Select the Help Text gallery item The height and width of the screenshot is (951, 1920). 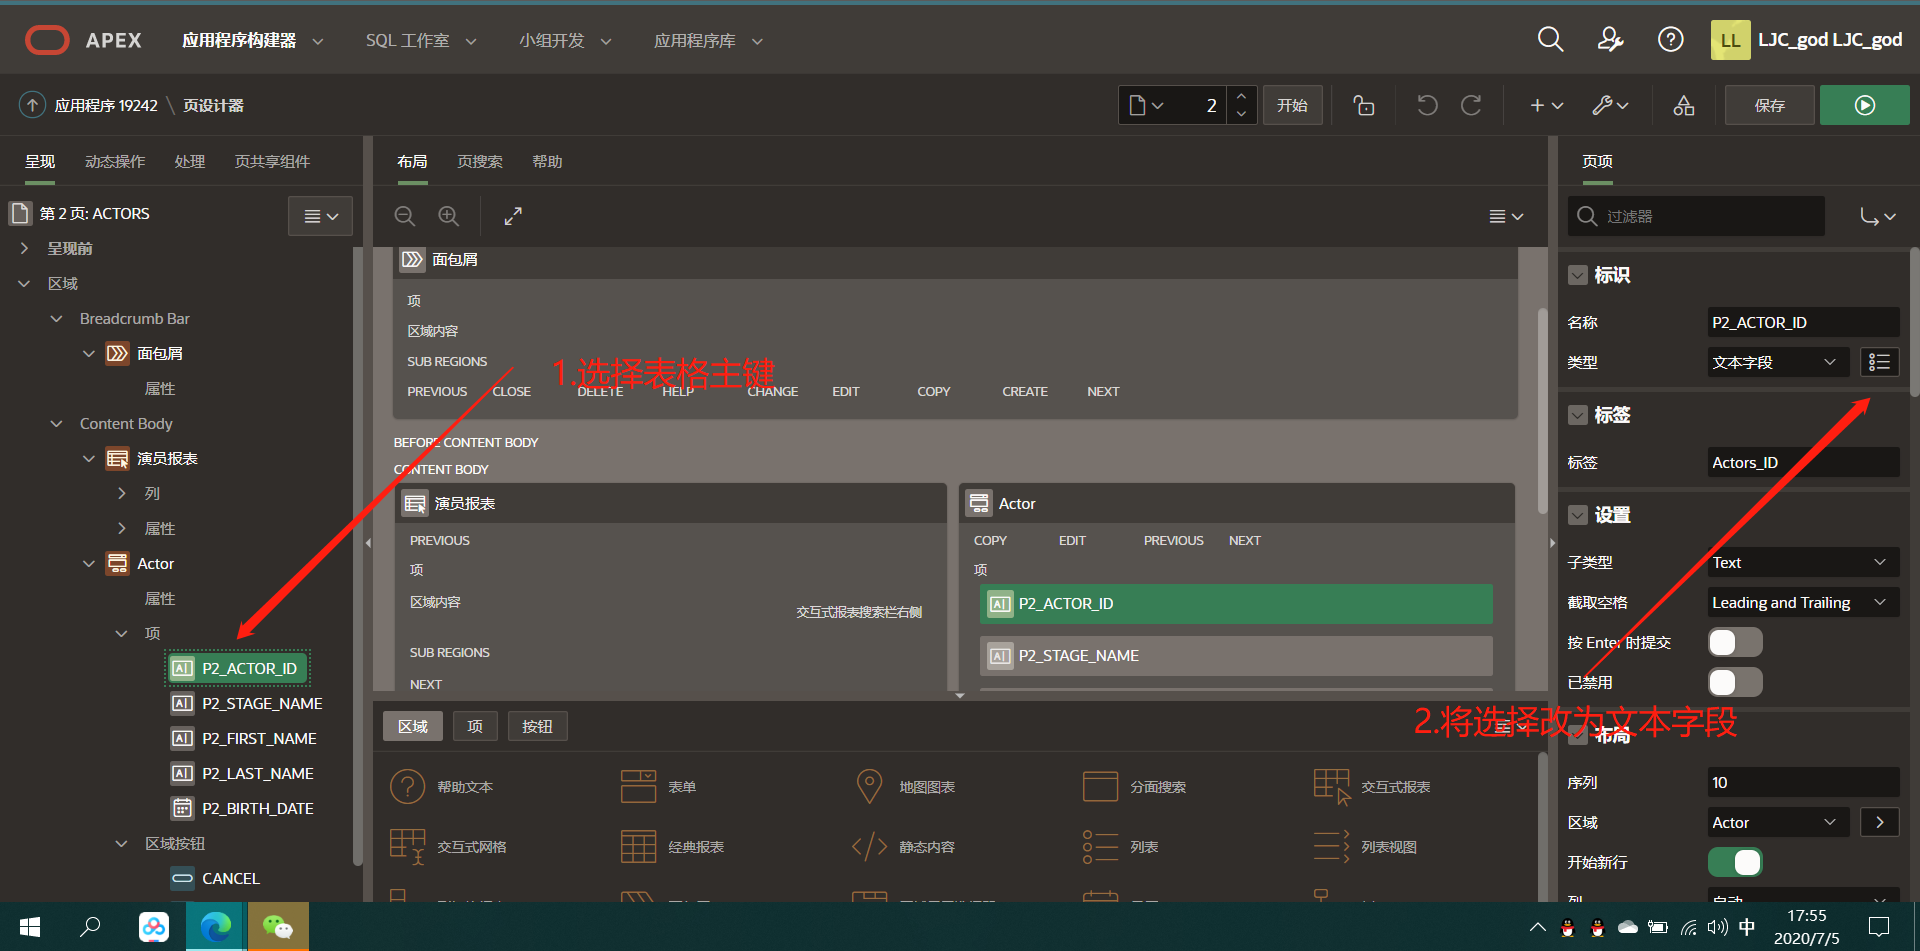click(x=441, y=787)
